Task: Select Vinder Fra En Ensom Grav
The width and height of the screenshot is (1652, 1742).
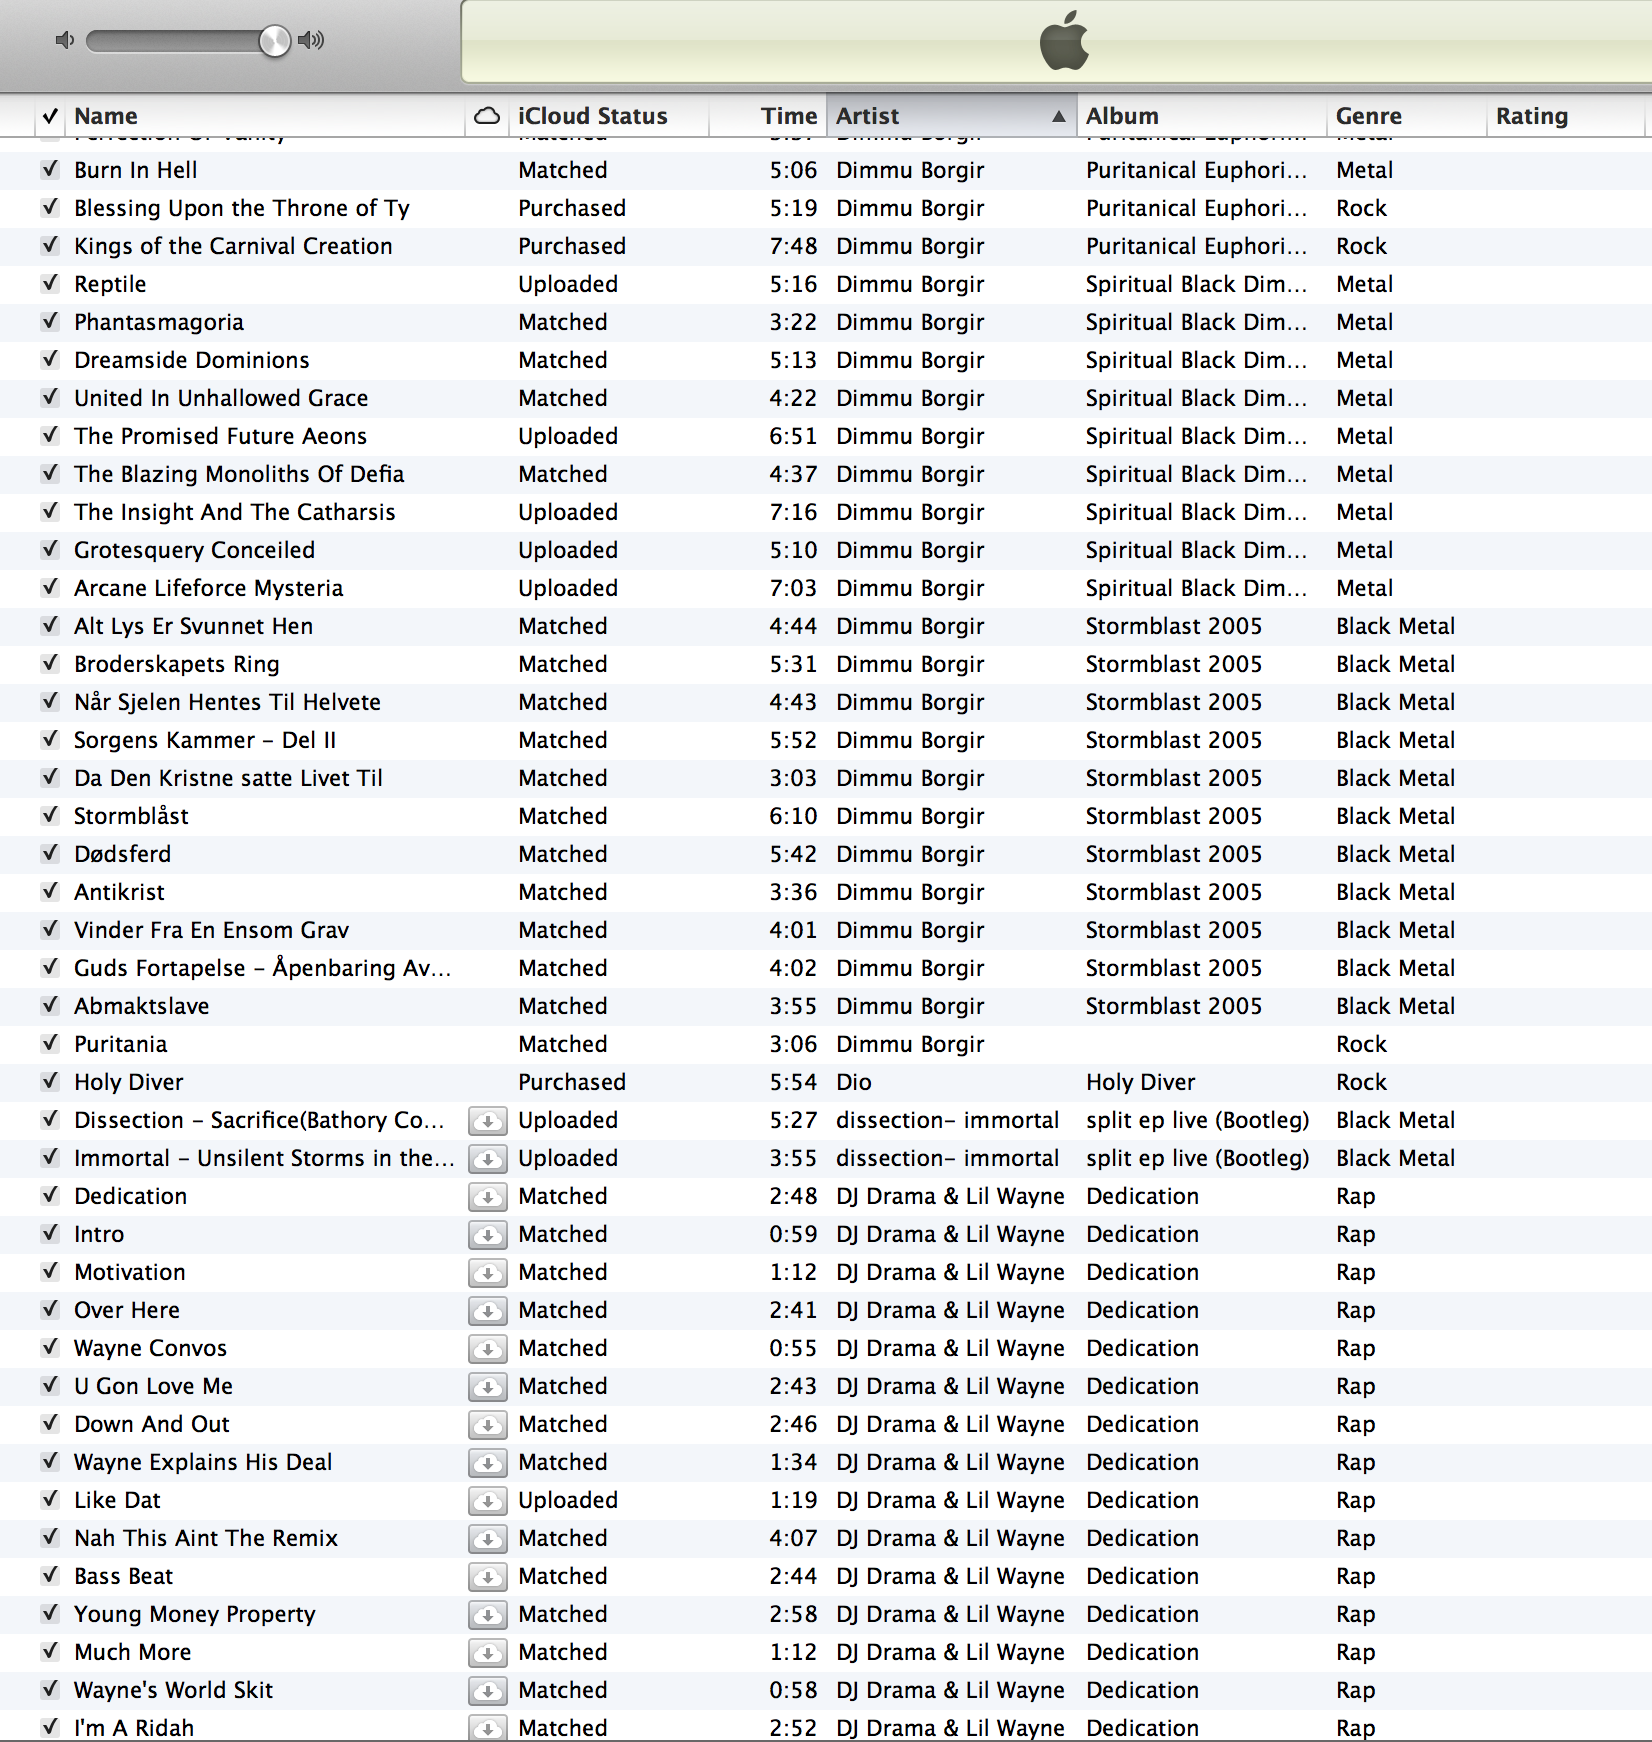Action: click(211, 930)
